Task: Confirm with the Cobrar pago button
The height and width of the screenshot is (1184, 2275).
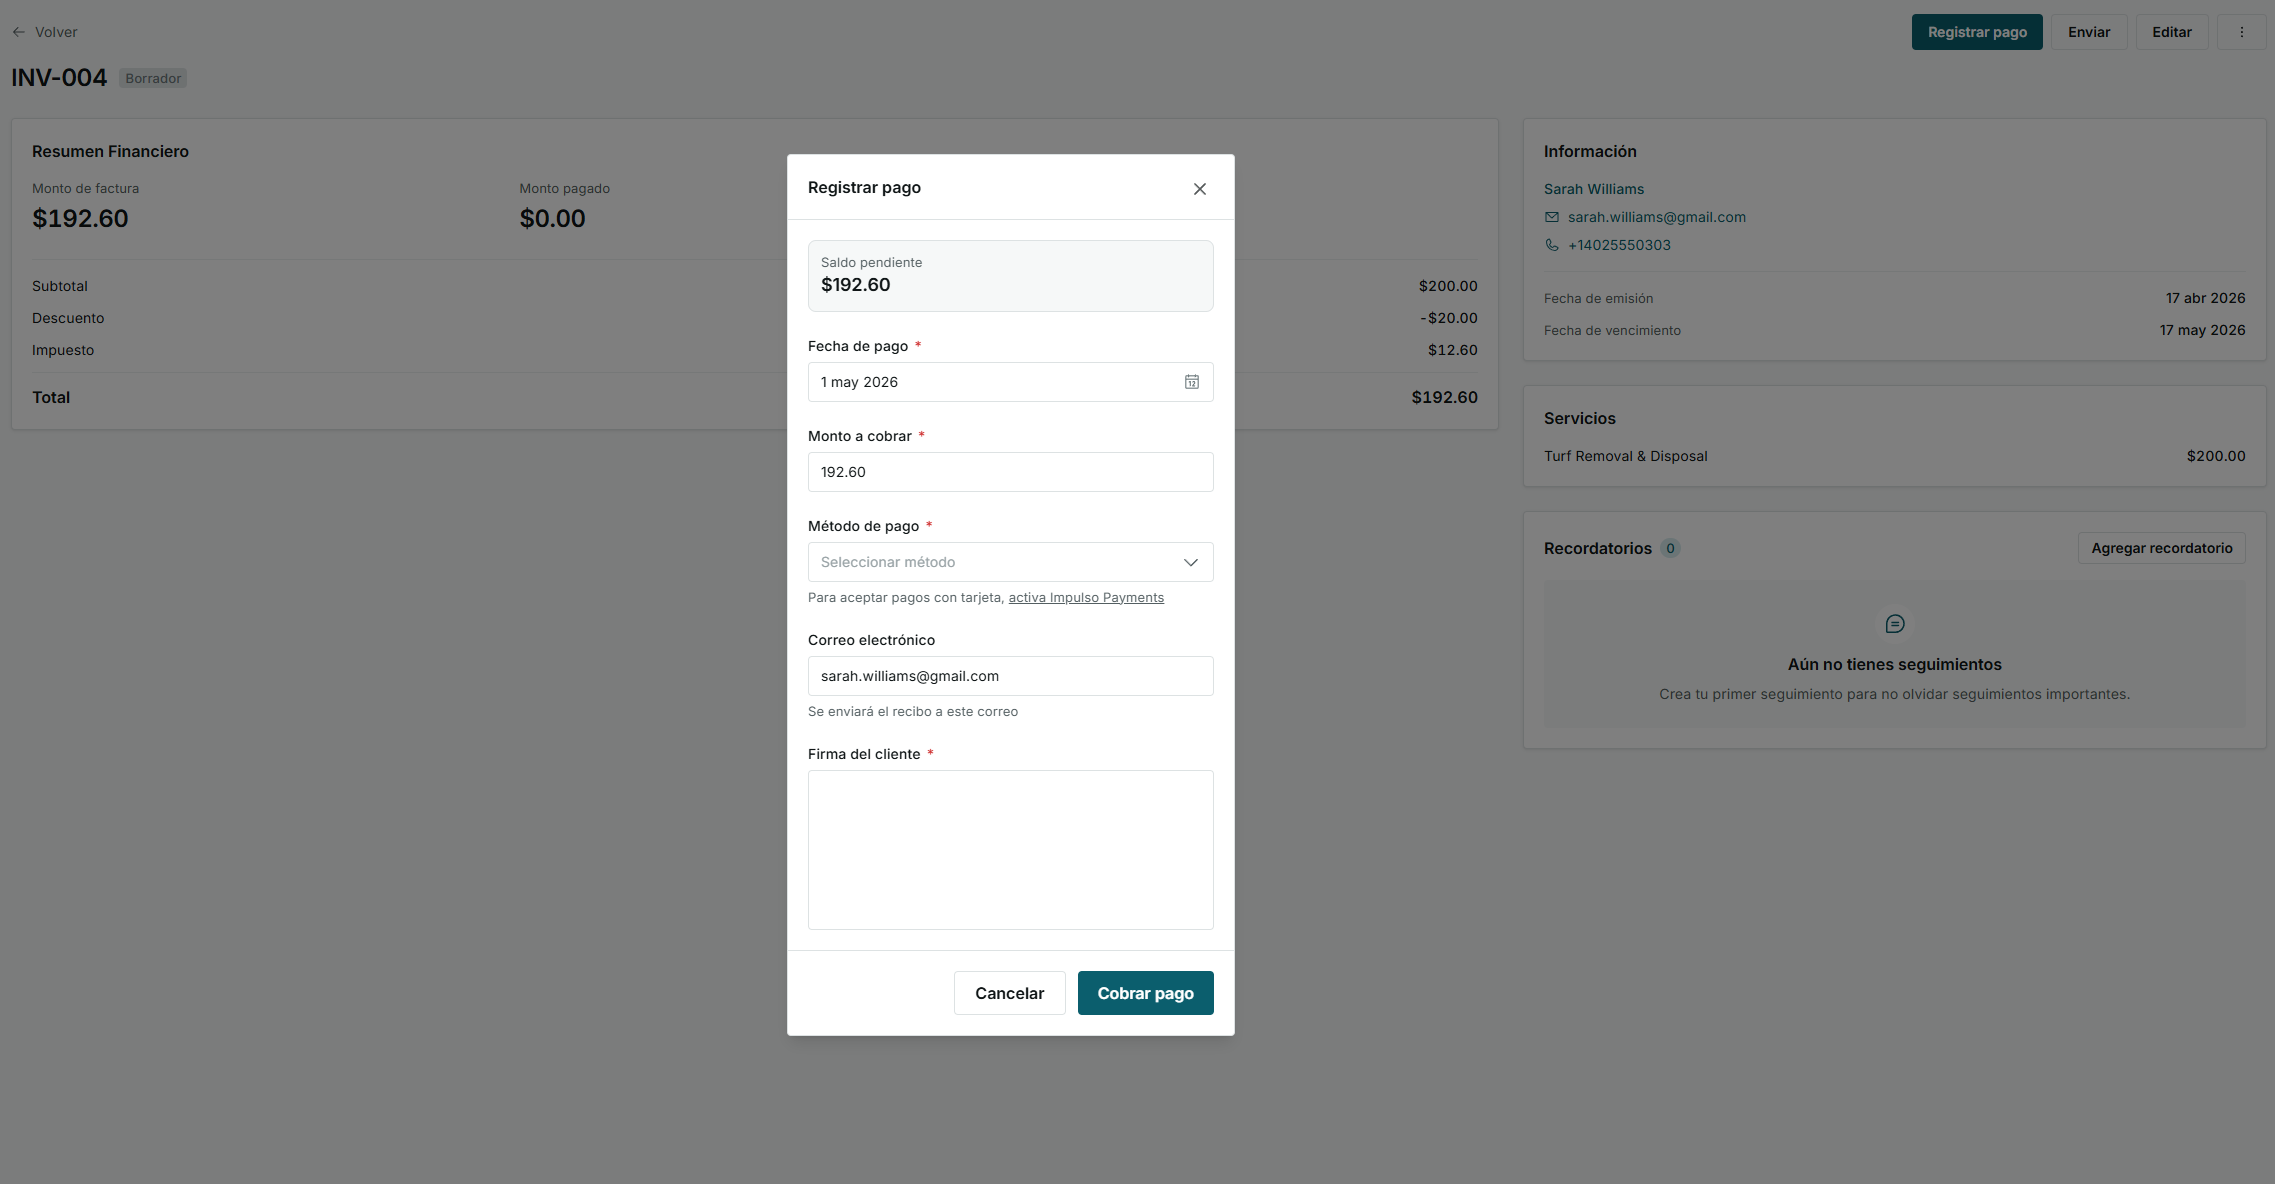Action: (x=1145, y=993)
